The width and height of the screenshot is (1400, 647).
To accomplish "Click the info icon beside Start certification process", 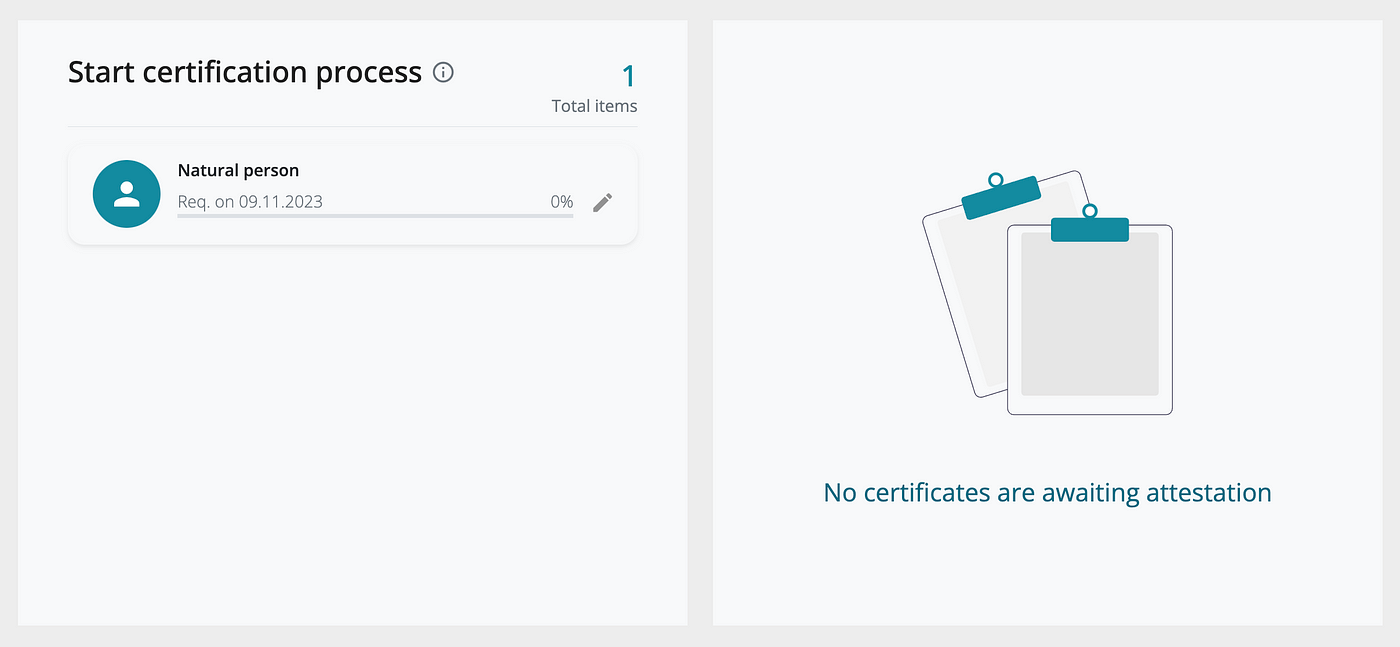I will (443, 72).
